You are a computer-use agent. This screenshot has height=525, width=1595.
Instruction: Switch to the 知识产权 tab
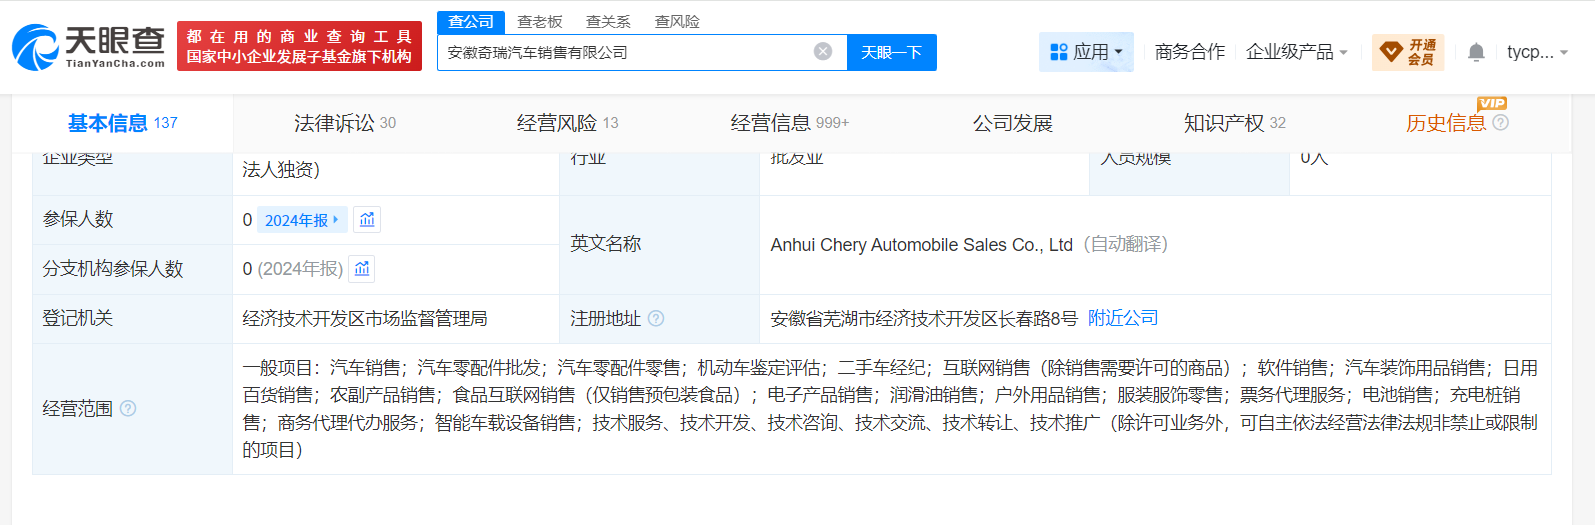coord(1235,123)
